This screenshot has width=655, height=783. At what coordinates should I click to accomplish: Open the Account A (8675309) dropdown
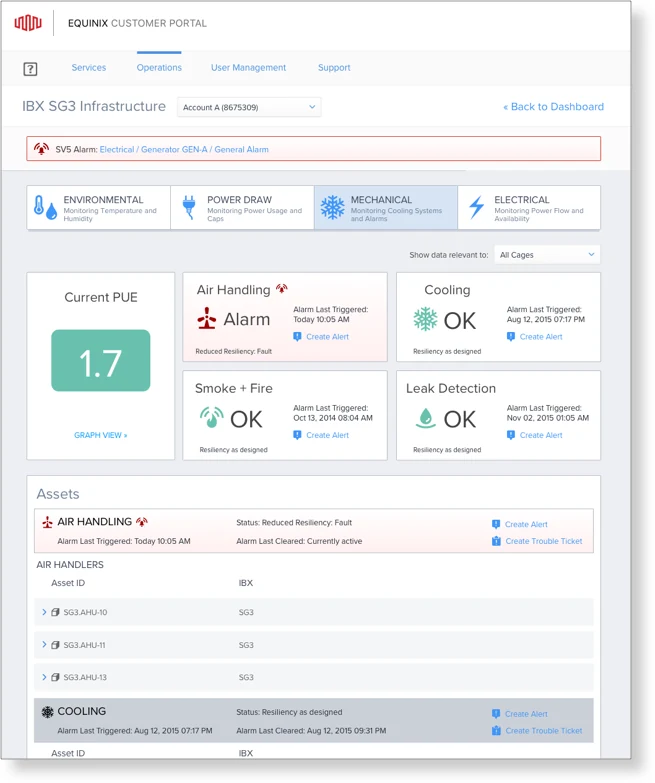click(x=249, y=107)
